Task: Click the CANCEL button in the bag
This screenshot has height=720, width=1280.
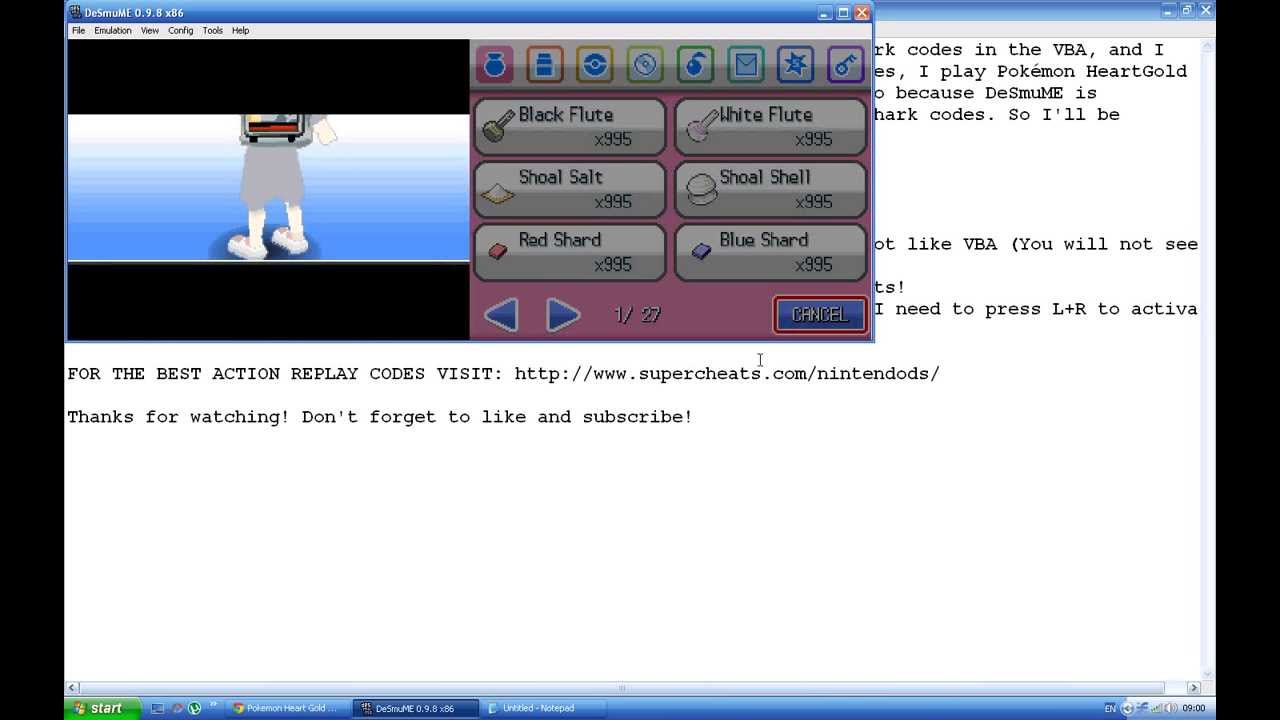Action: click(x=819, y=314)
